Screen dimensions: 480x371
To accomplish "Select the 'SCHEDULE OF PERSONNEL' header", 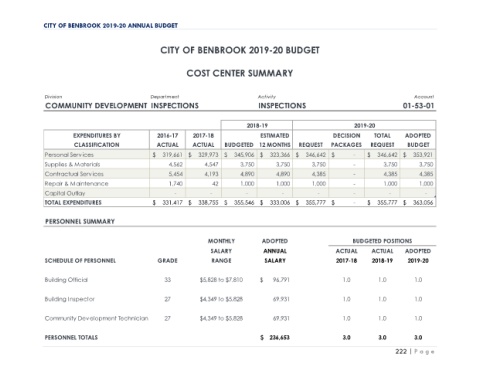I will (80, 261).
